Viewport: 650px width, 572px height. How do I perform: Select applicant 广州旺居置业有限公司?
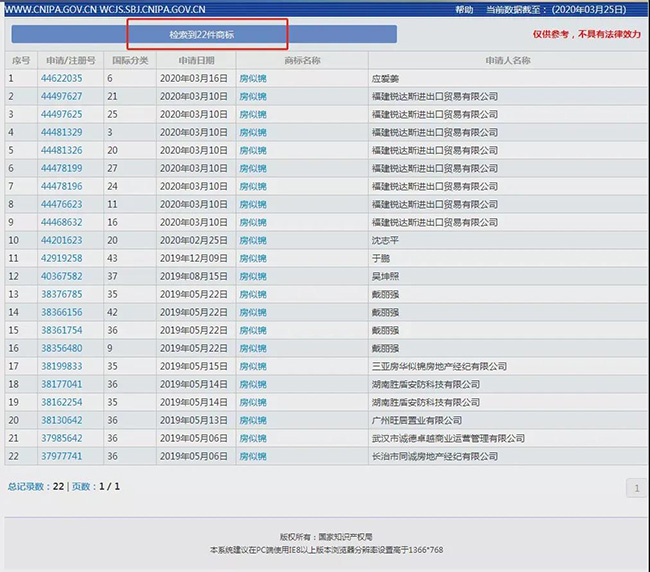pyautogui.click(x=417, y=420)
